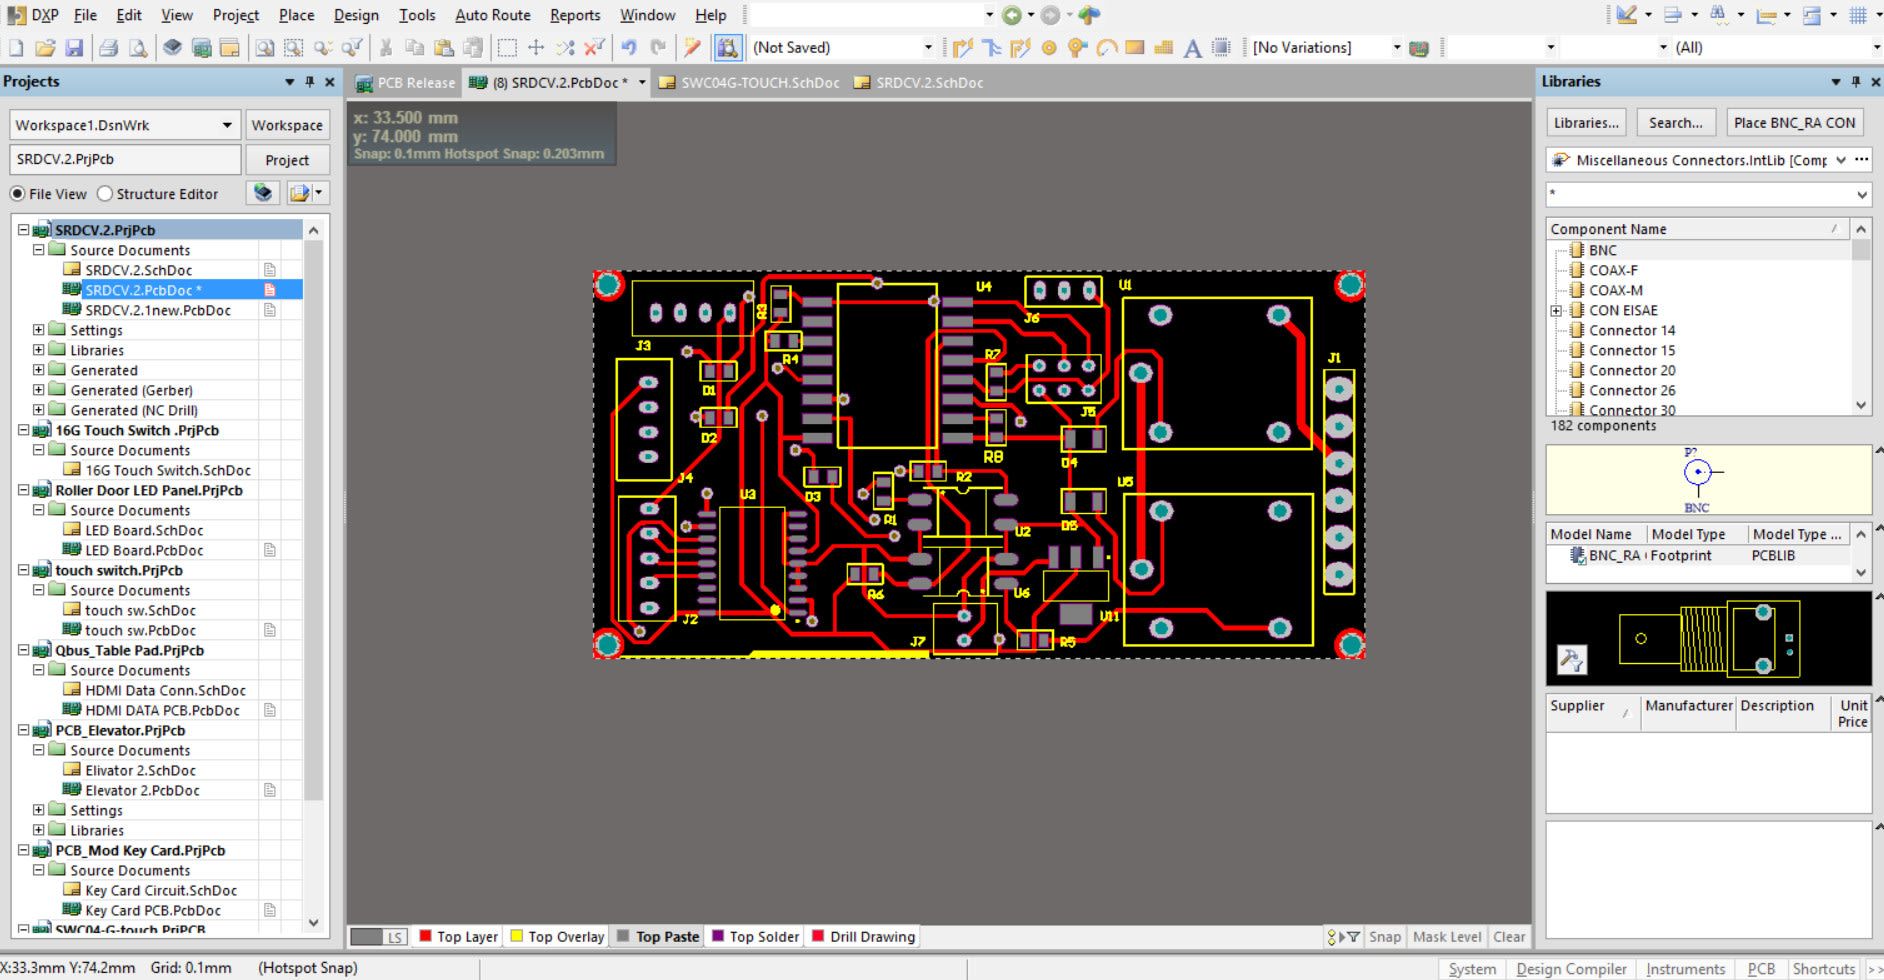Toggle the Snap option in the layer bar
Screen dimensions: 1884x980
pyautogui.click(x=1384, y=937)
